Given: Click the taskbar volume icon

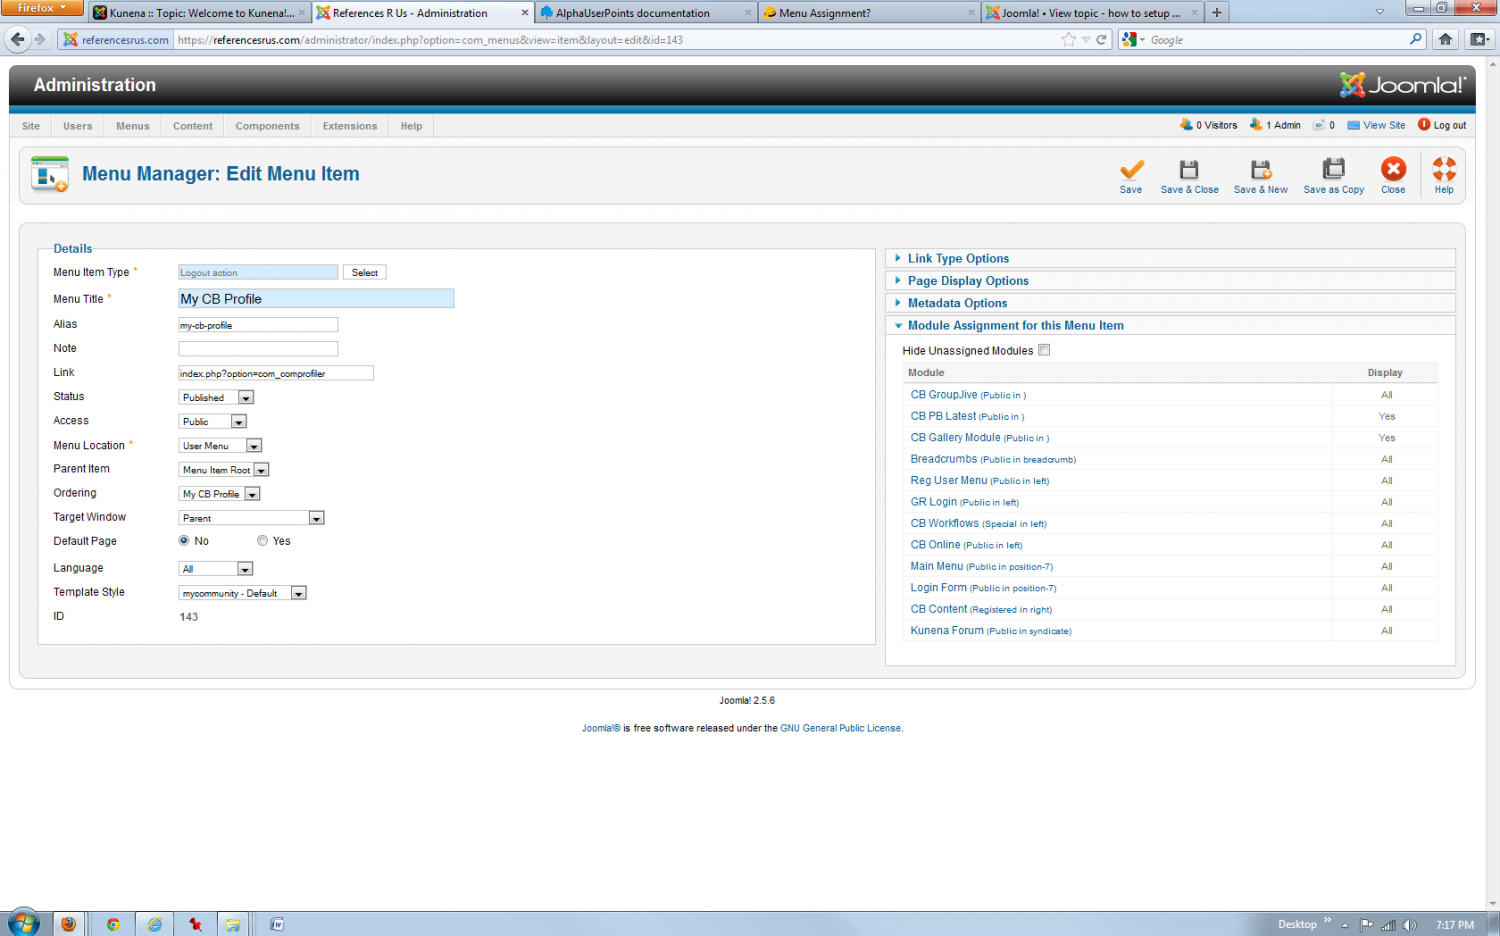Looking at the screenshot, I should (1409, 925).
